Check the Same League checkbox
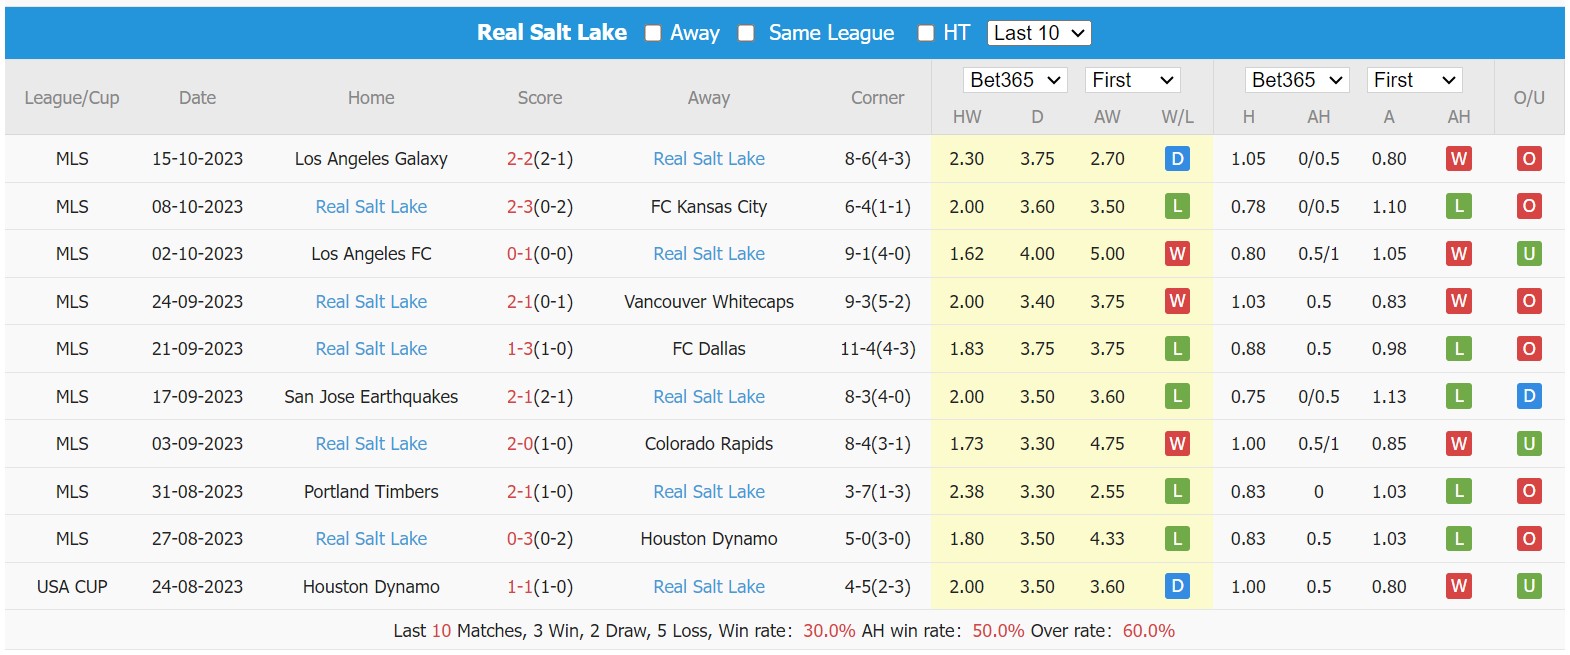Screen dimensions: 1570x655 (745, 32)
